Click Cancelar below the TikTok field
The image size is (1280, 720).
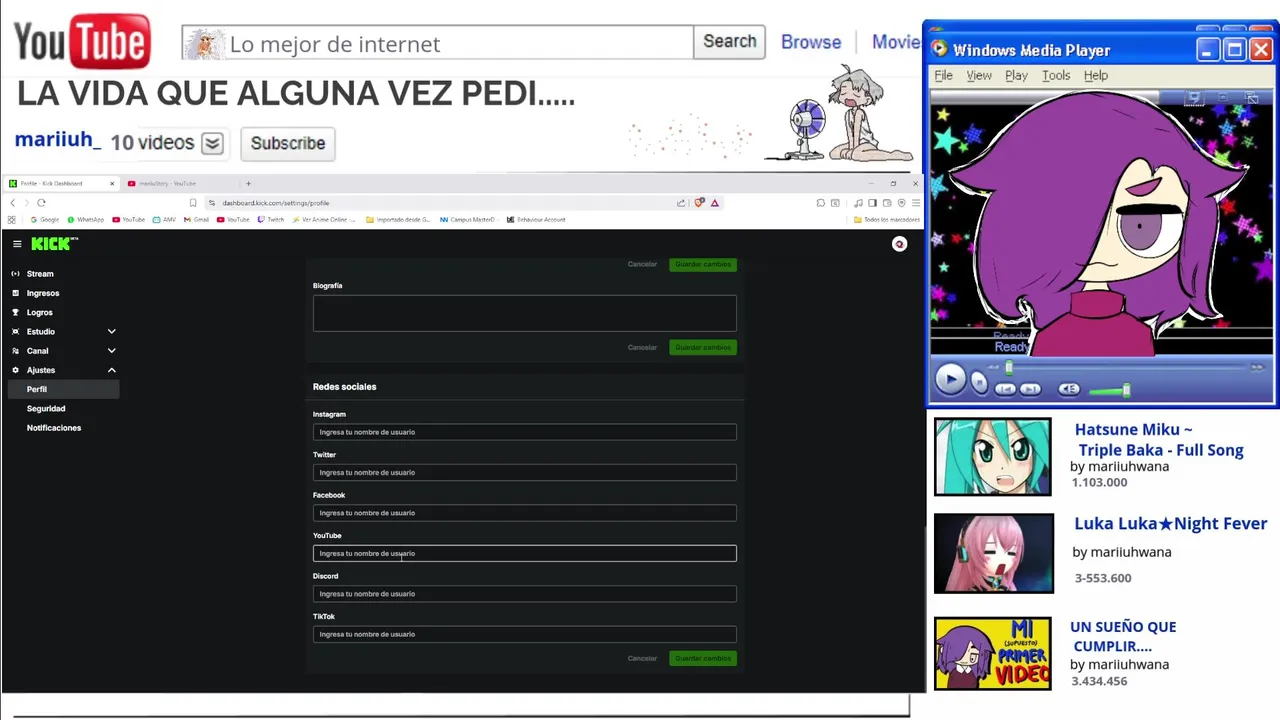(642, 658)
